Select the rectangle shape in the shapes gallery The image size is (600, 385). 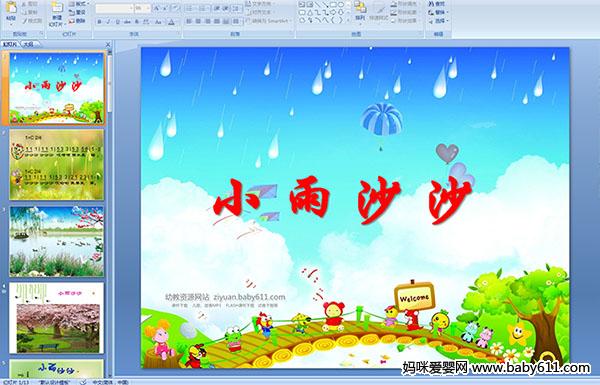(334, 5)
